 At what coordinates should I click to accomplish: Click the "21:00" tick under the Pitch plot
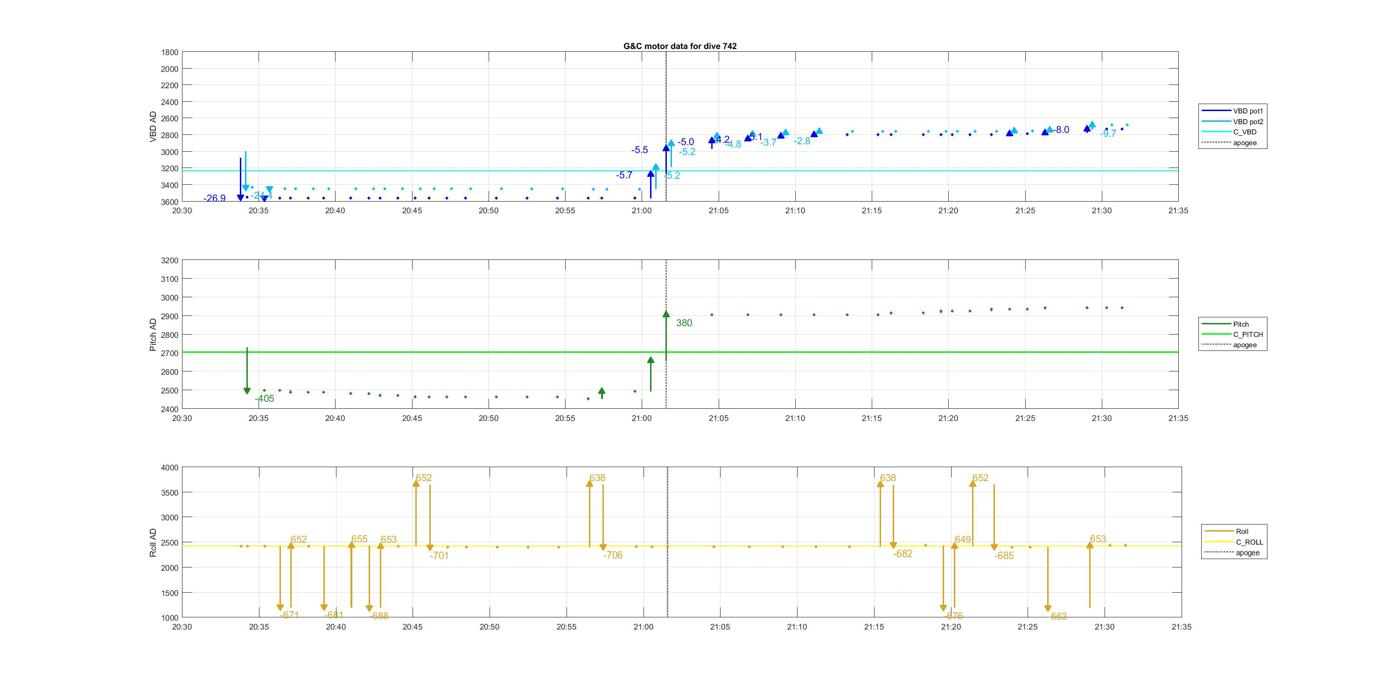click(x=642, y=418)
